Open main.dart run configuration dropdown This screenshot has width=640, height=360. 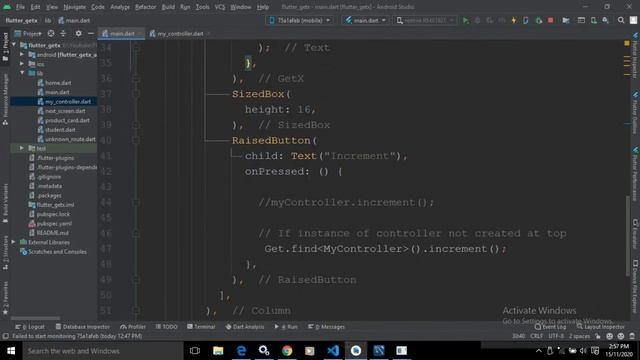click(365, 20)
